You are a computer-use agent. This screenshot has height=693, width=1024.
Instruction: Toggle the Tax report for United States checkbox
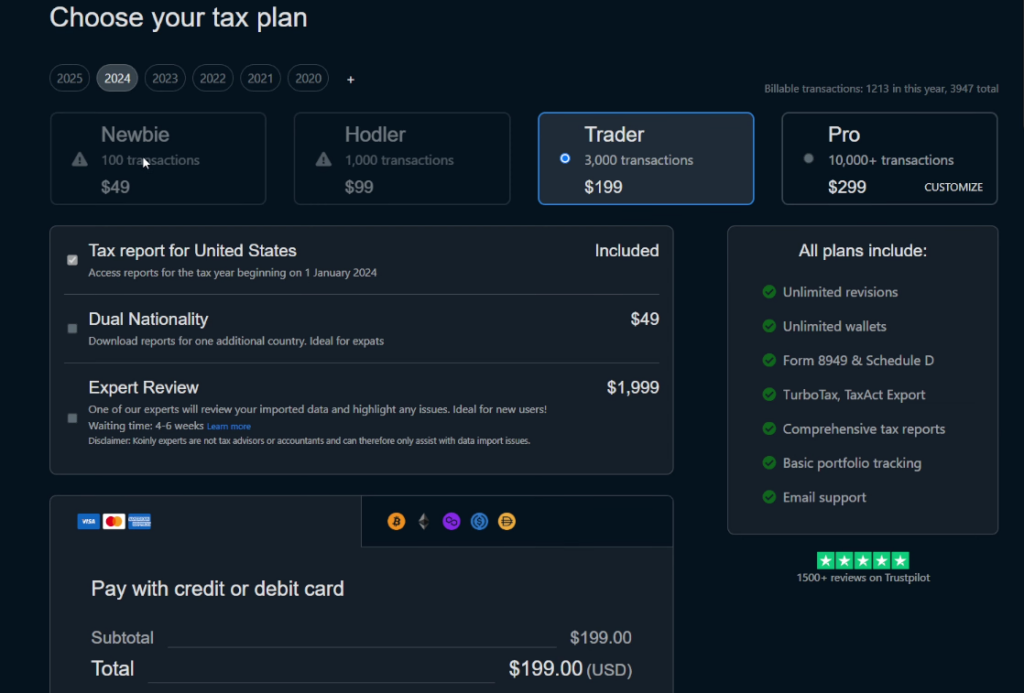[x=72, y=260]
